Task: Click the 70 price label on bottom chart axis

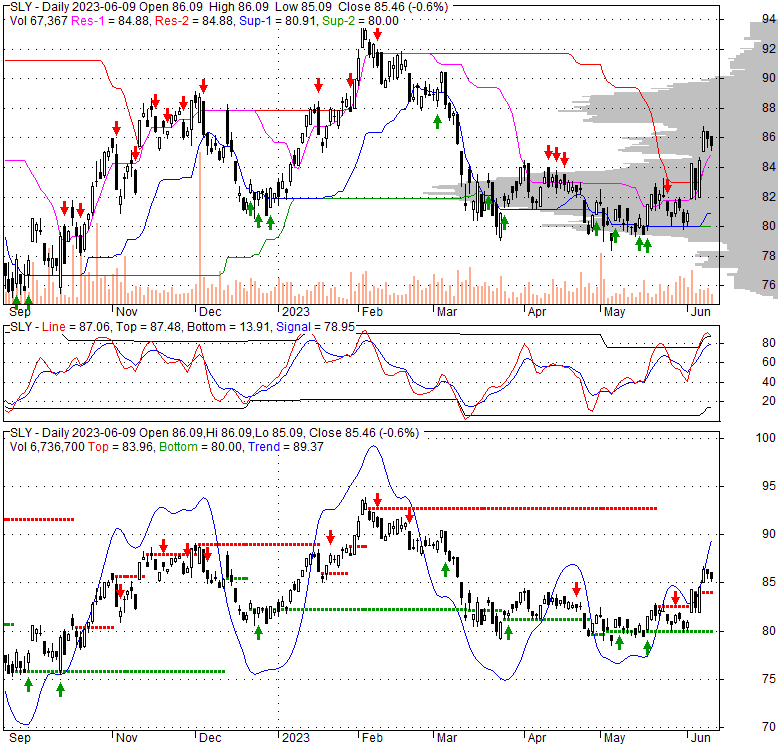Action: tap(769, 727)
